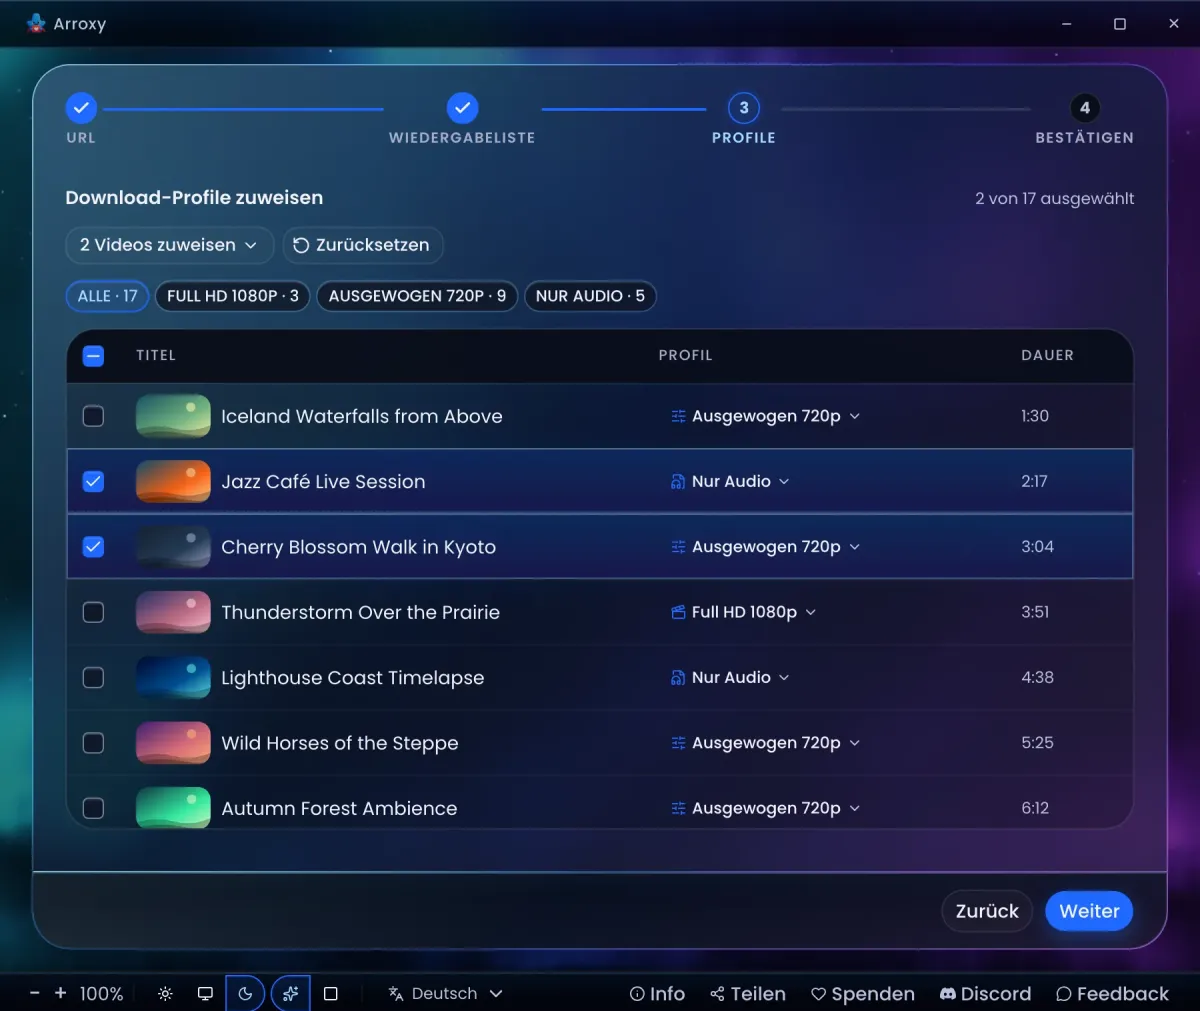
Task: Click the Teilen share icon
Action: [717, 994]
